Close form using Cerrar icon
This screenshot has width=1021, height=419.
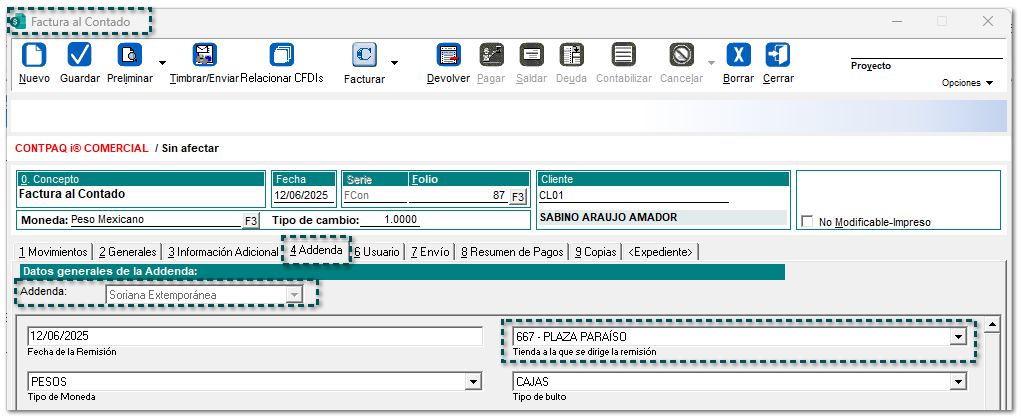pyautogui.click(x=778, y=55)
